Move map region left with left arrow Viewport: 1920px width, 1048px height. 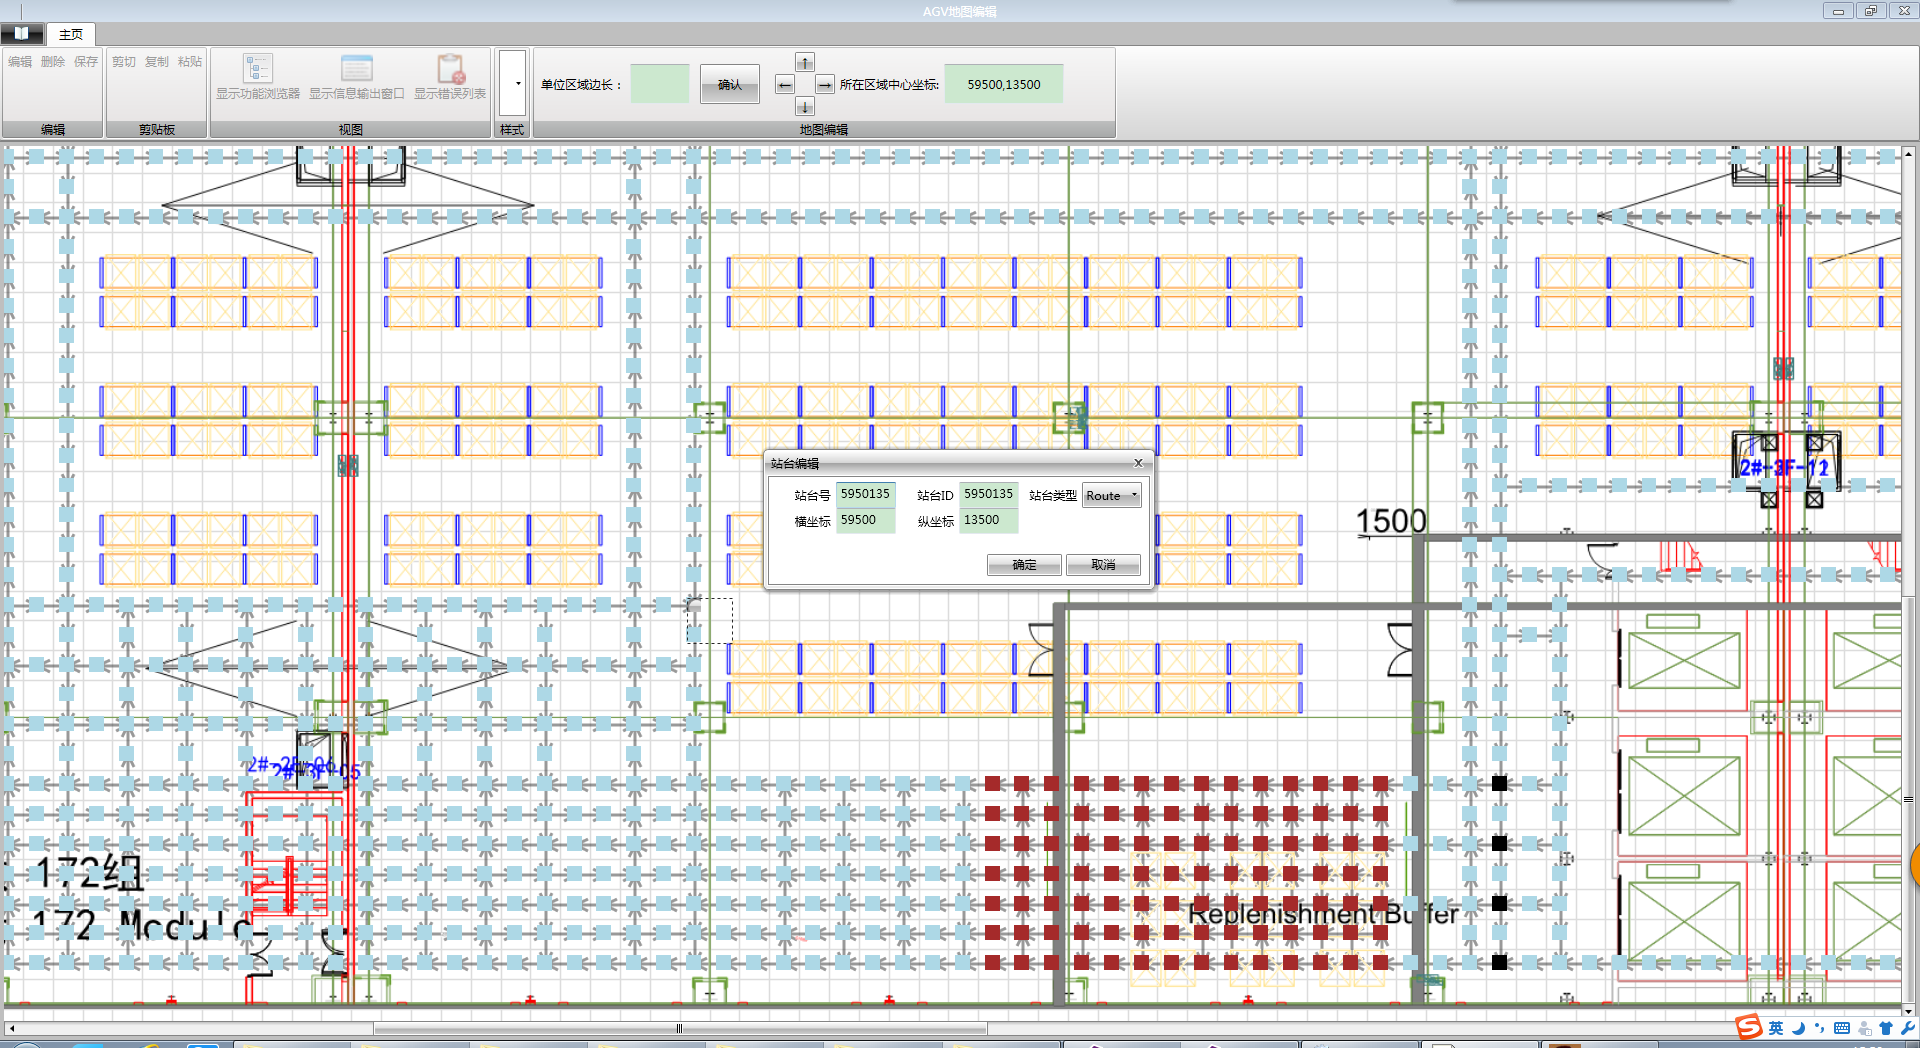785,85
